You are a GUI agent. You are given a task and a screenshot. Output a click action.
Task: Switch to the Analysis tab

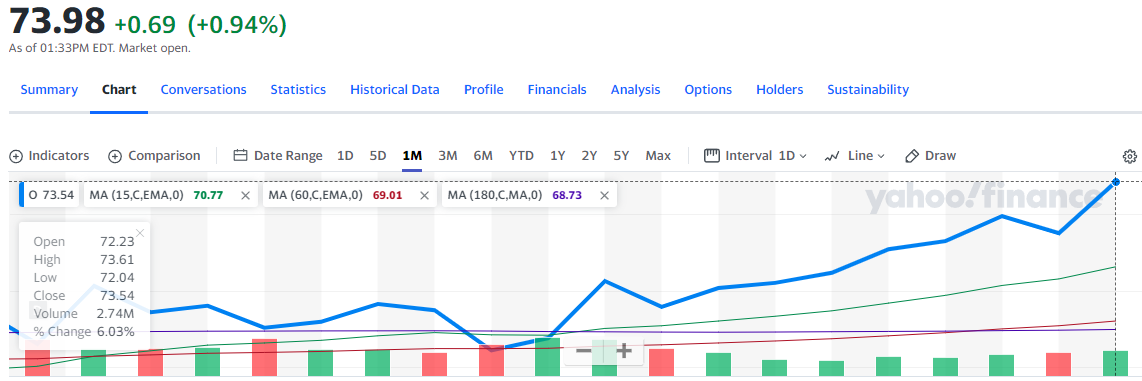click(635, 90)
